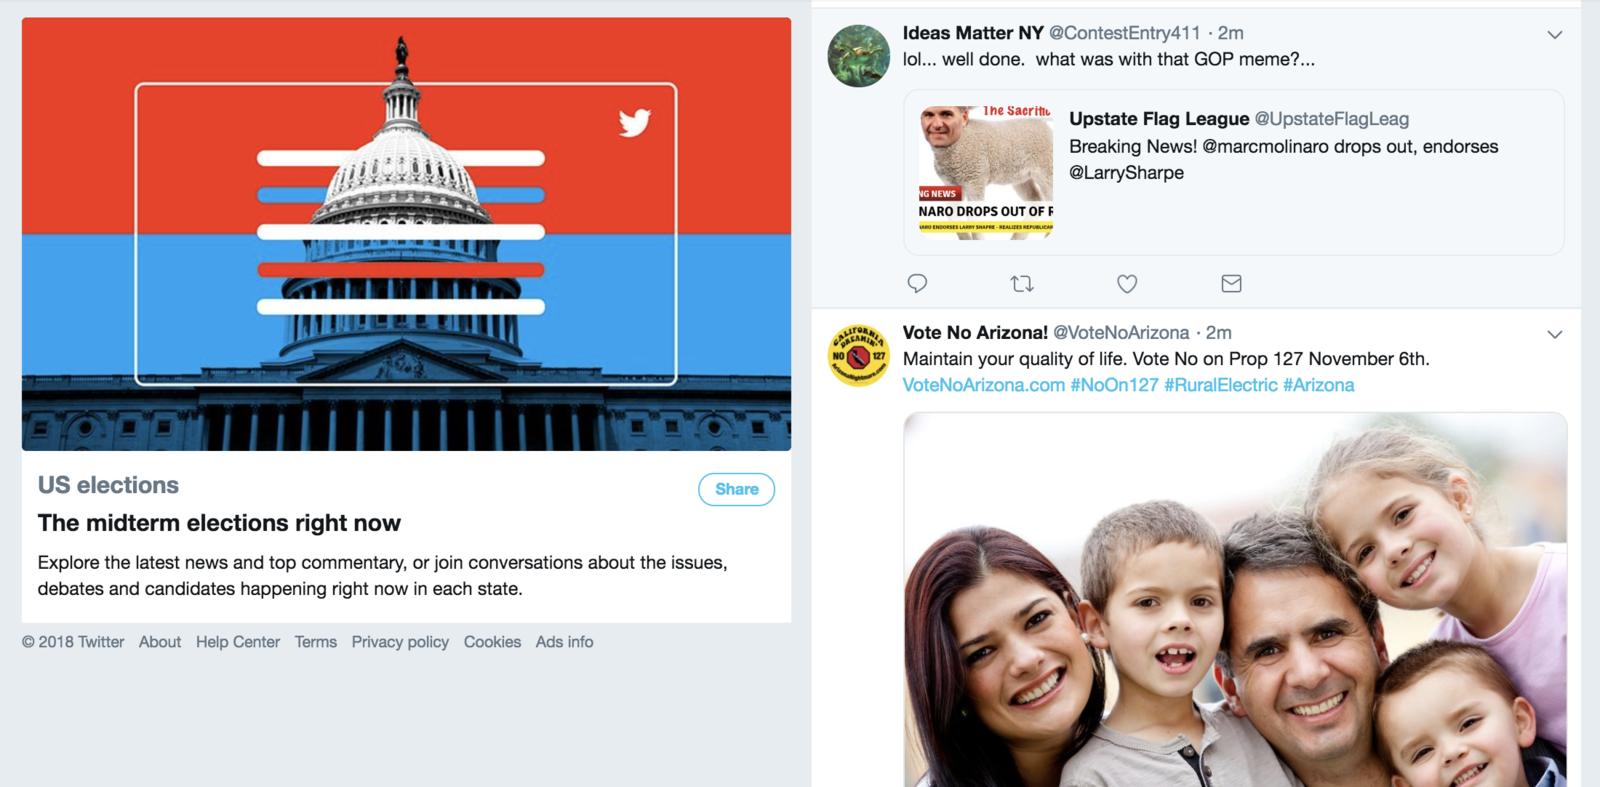Screen dimensions: 1600x787
Task: Click the Twitter bird logo on elections banner
Action: pyautogui.click(x=635, y=123)
